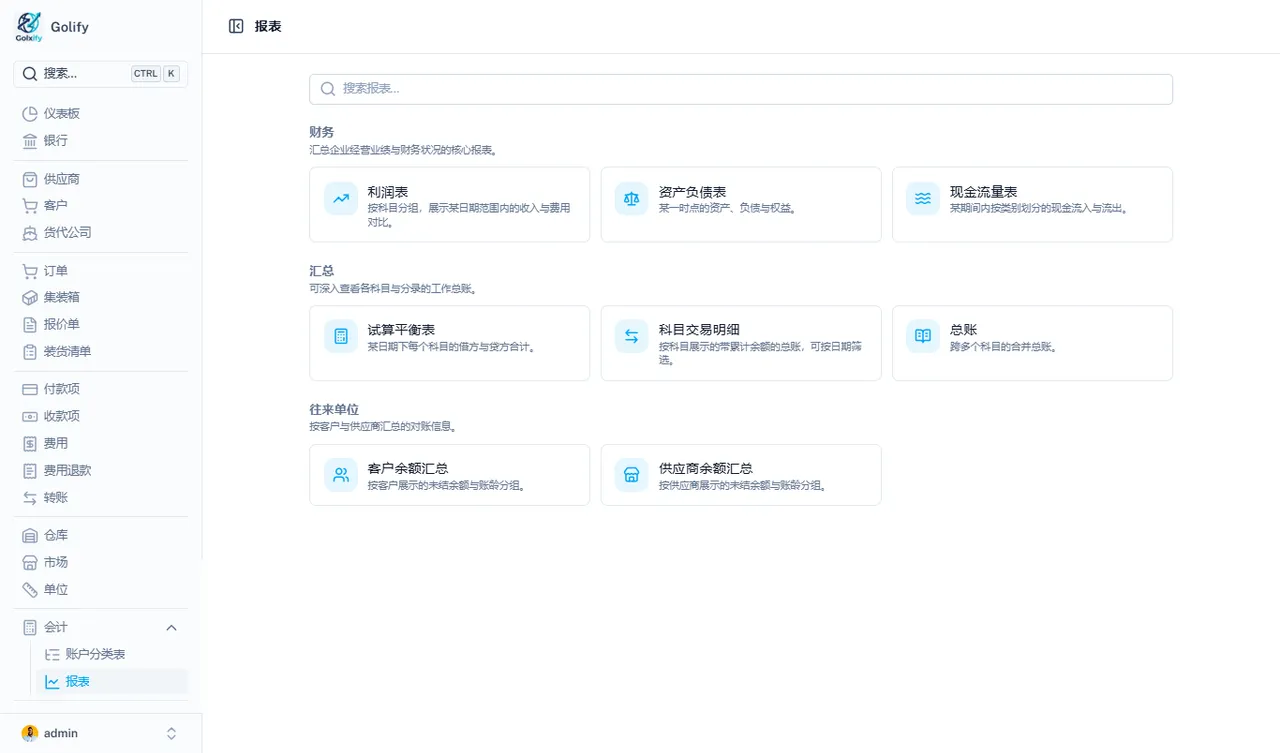This screenshot has width=1280, height=753.
Task: Click the cart icon beside 订单
Action: click(x=30, y=271)
